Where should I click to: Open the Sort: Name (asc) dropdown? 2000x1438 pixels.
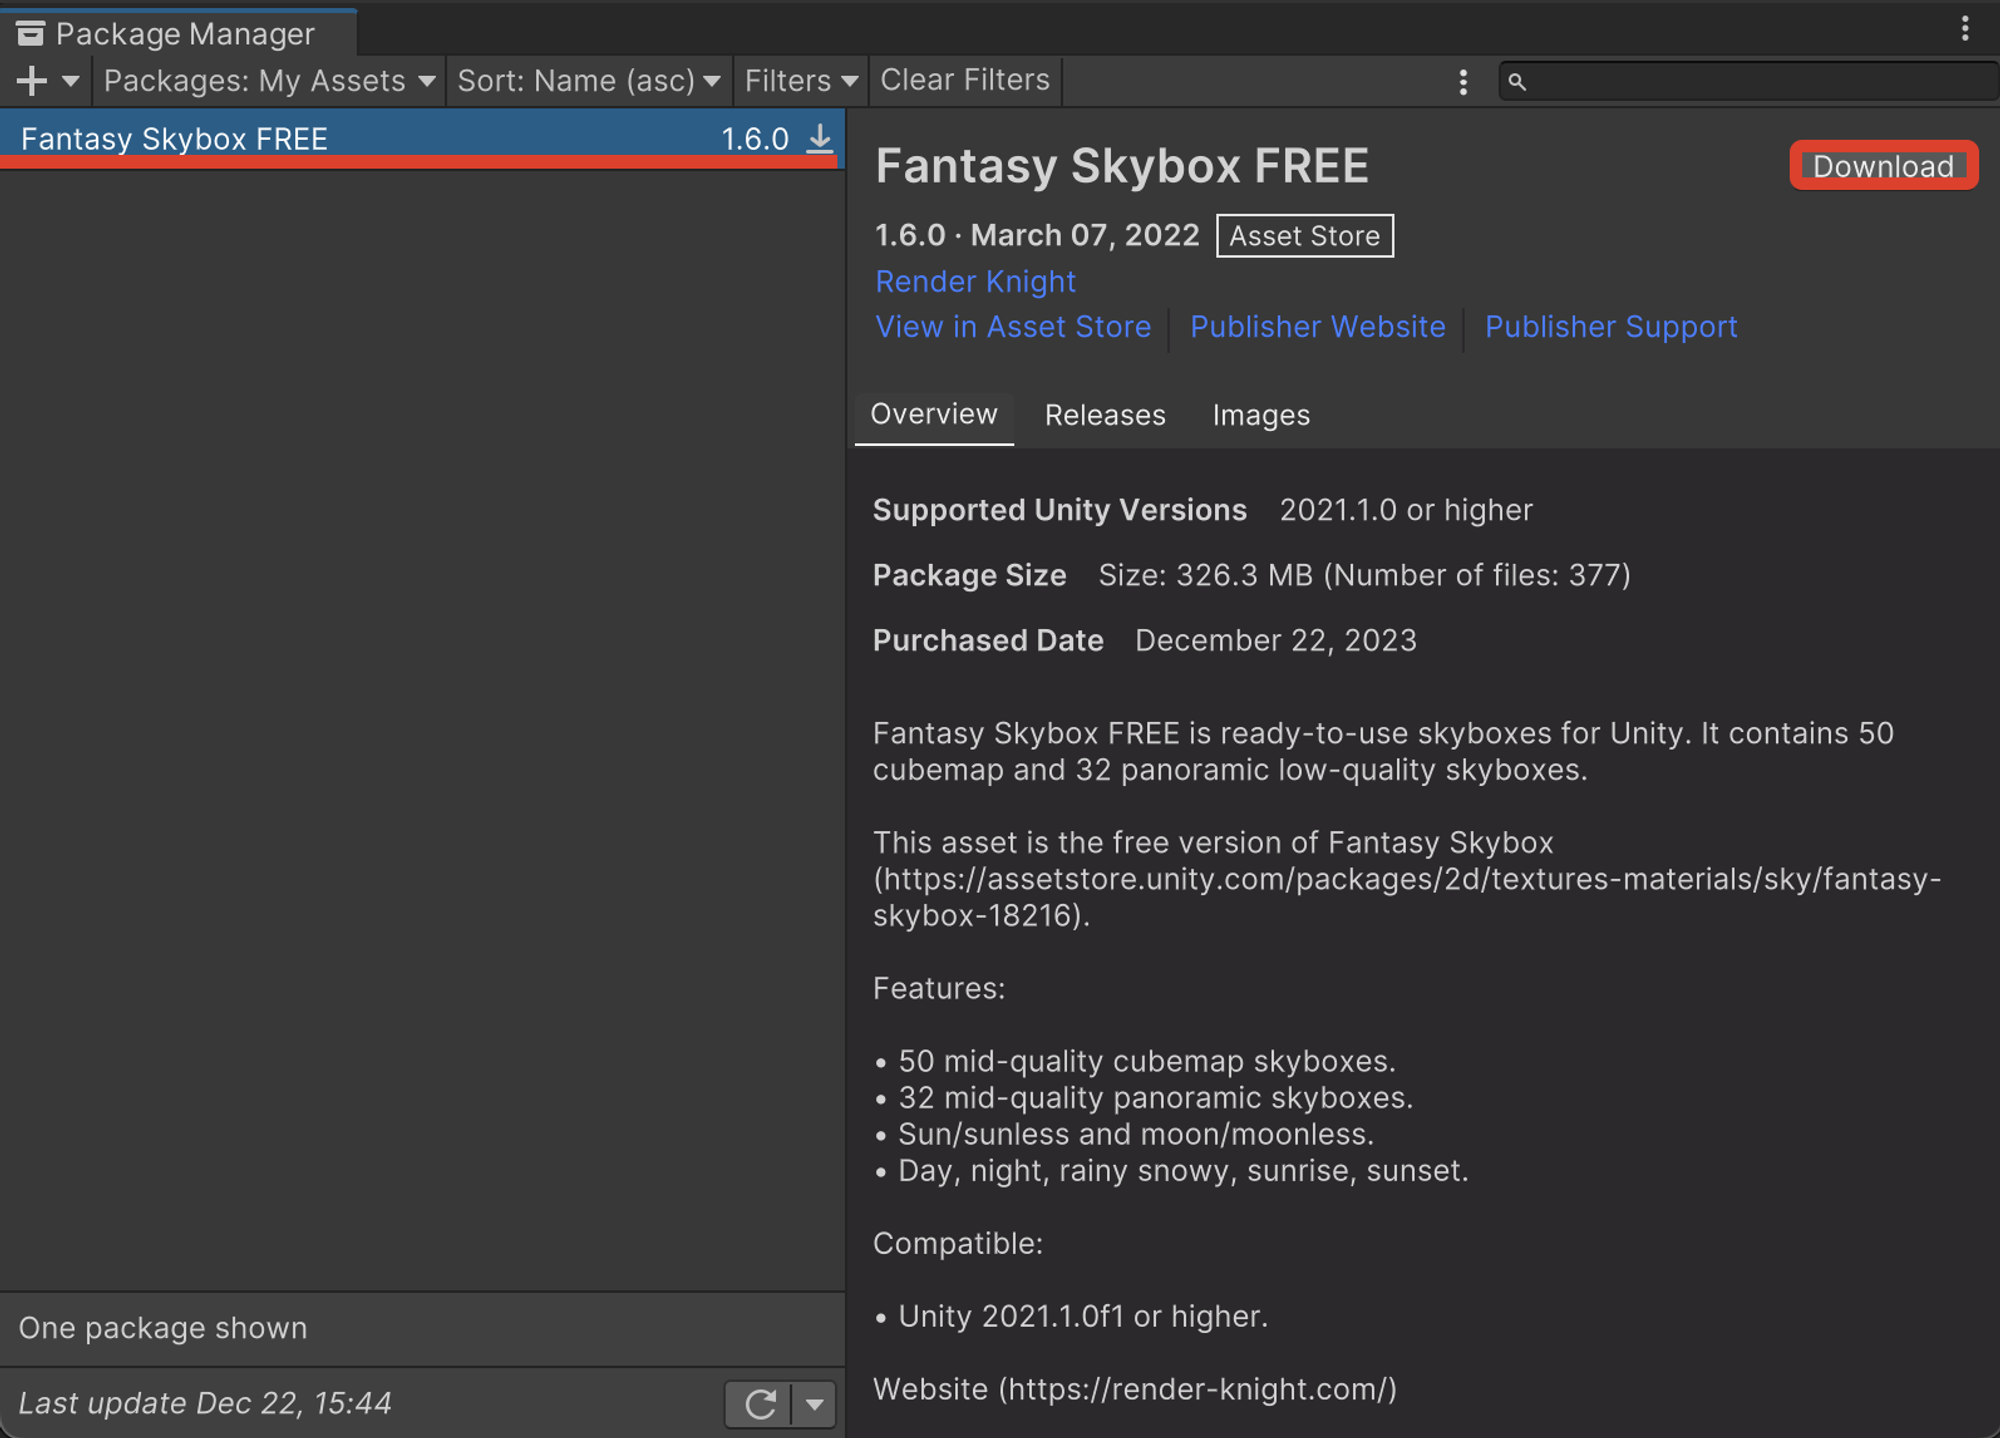[588, 81]
